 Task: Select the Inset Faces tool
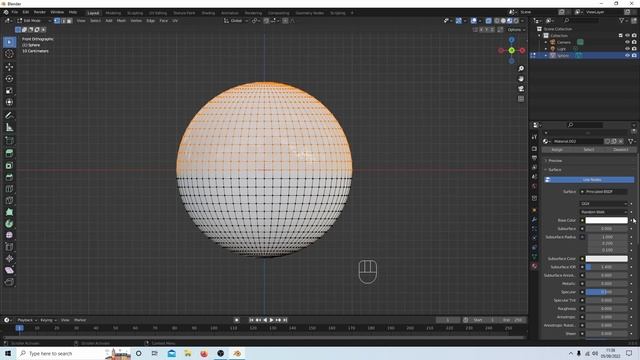pos(9,165)
